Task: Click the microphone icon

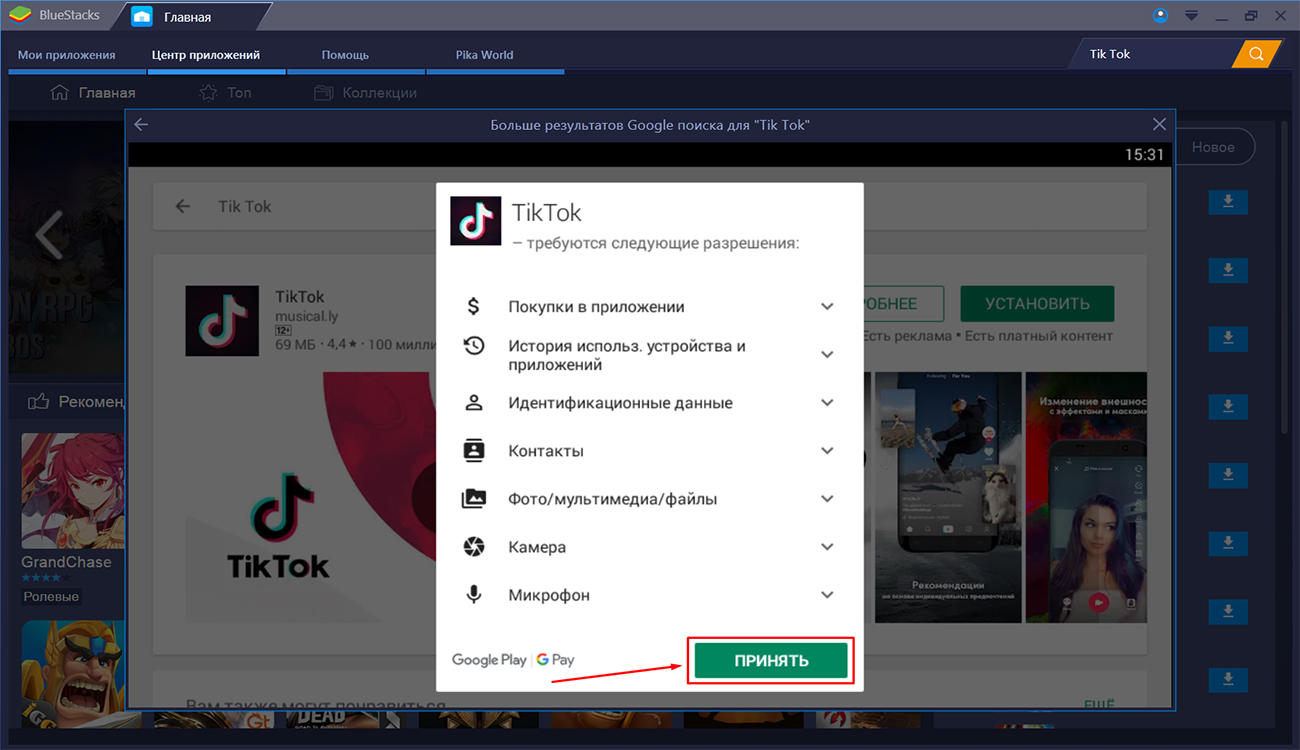Action: 474,594
